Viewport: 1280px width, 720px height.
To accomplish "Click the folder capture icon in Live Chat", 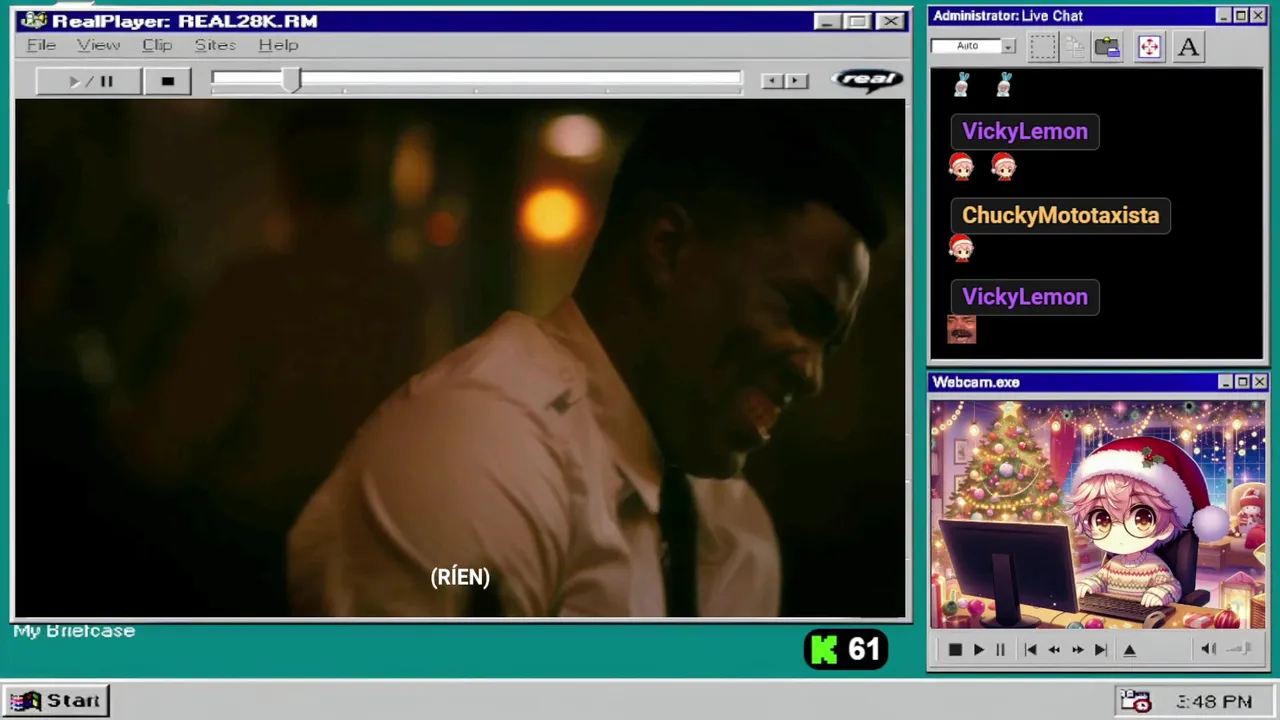I will (x=1107, y=47).
